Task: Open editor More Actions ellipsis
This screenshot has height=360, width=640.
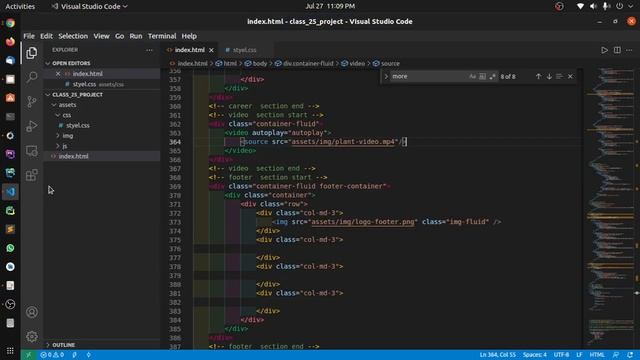Action: coord(629,50)
